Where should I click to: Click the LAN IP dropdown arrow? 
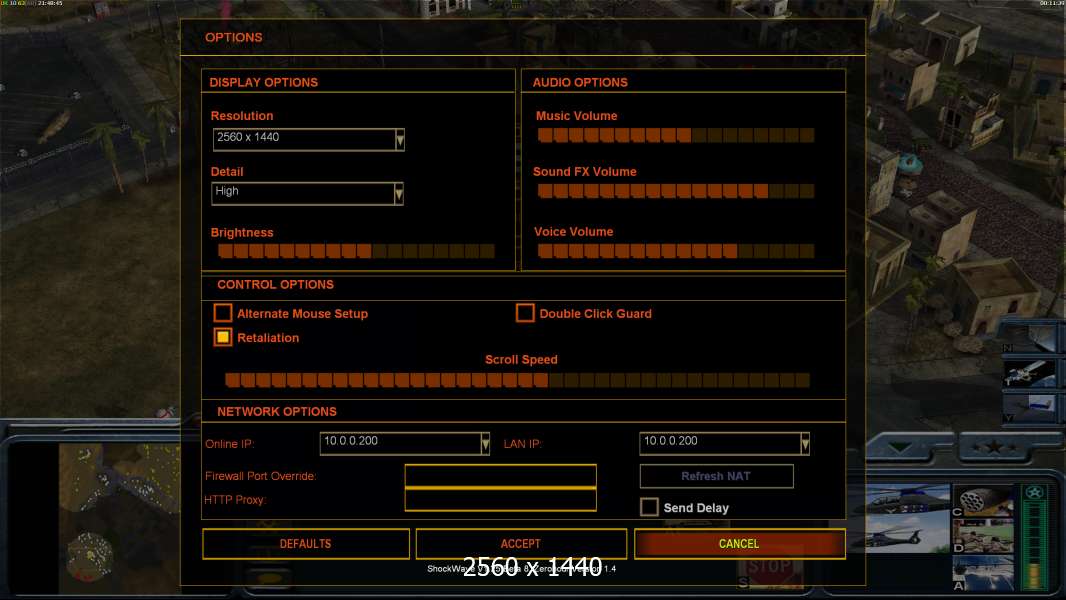click(x=805, y=444)
